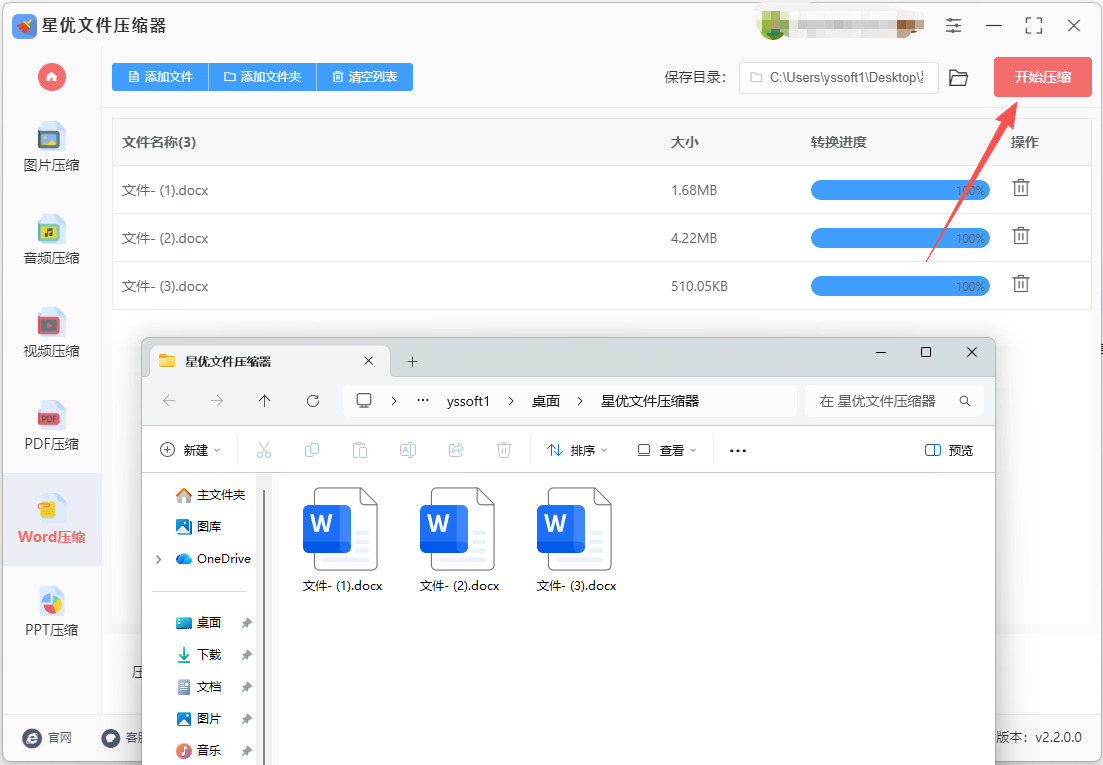Go to the red home icon

click(51, 77)
